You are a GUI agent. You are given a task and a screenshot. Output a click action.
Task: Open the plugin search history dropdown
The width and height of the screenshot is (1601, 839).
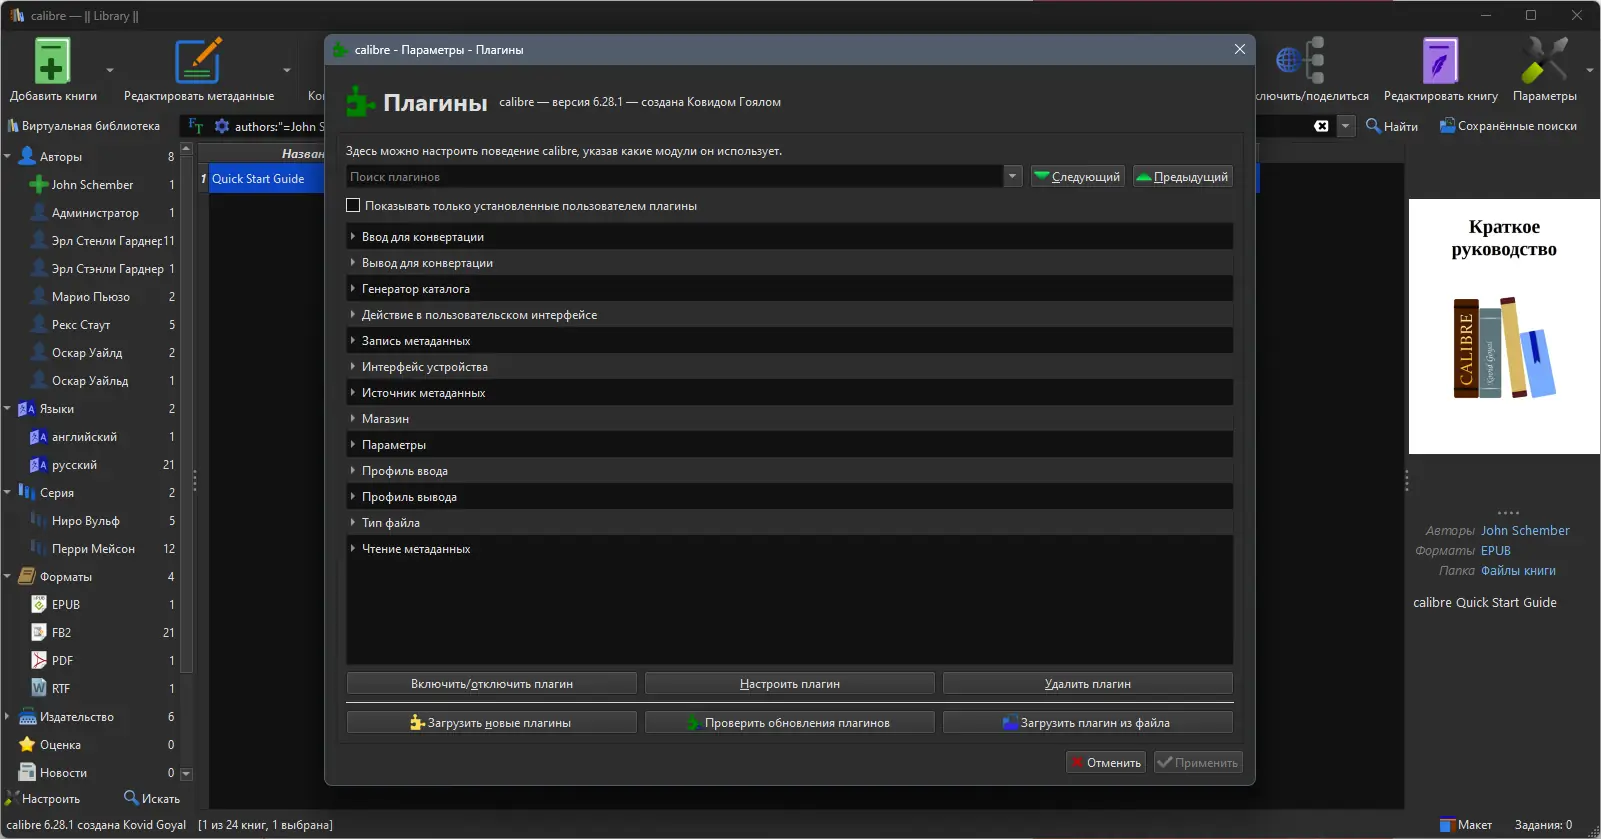coord(1013,176)
